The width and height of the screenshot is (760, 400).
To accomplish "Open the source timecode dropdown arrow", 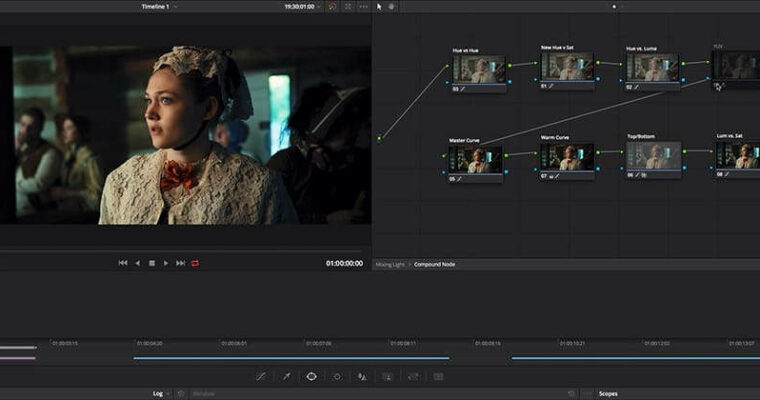I will (319, 7).
